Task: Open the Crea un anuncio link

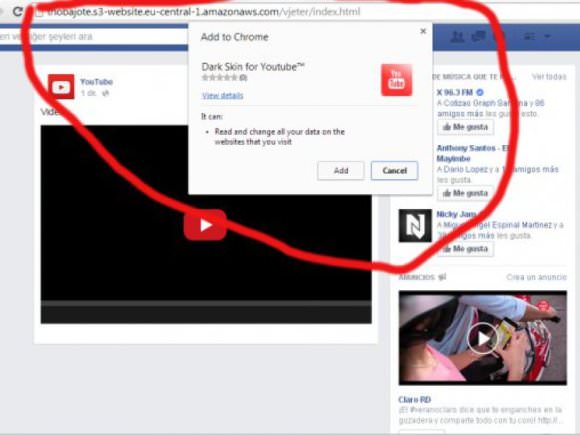Action: [536, 277]
